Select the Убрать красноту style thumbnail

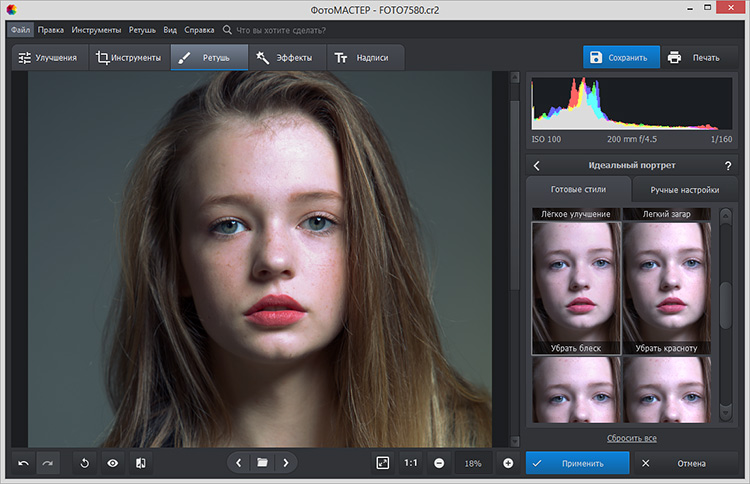pyautogui.click(x=666, y=287)
